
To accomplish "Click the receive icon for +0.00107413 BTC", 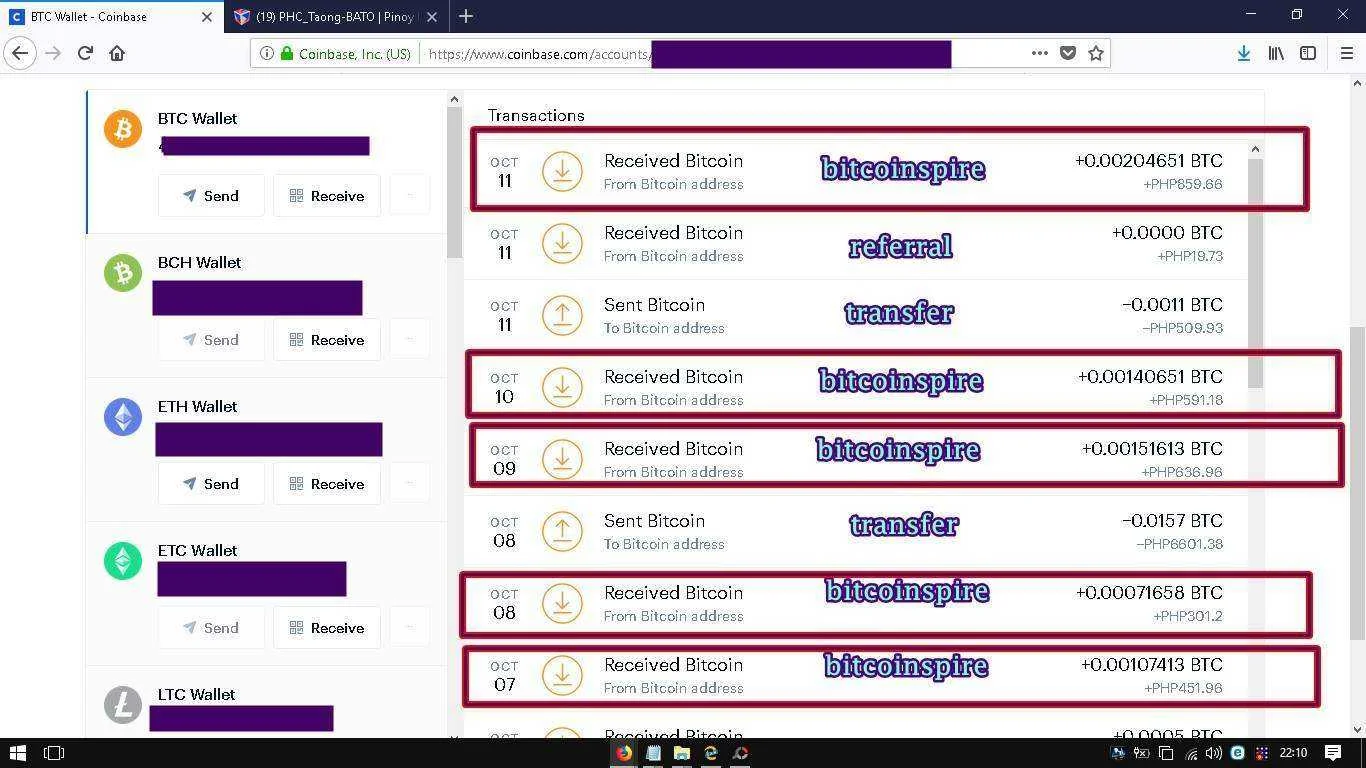I will click(562, 675).
